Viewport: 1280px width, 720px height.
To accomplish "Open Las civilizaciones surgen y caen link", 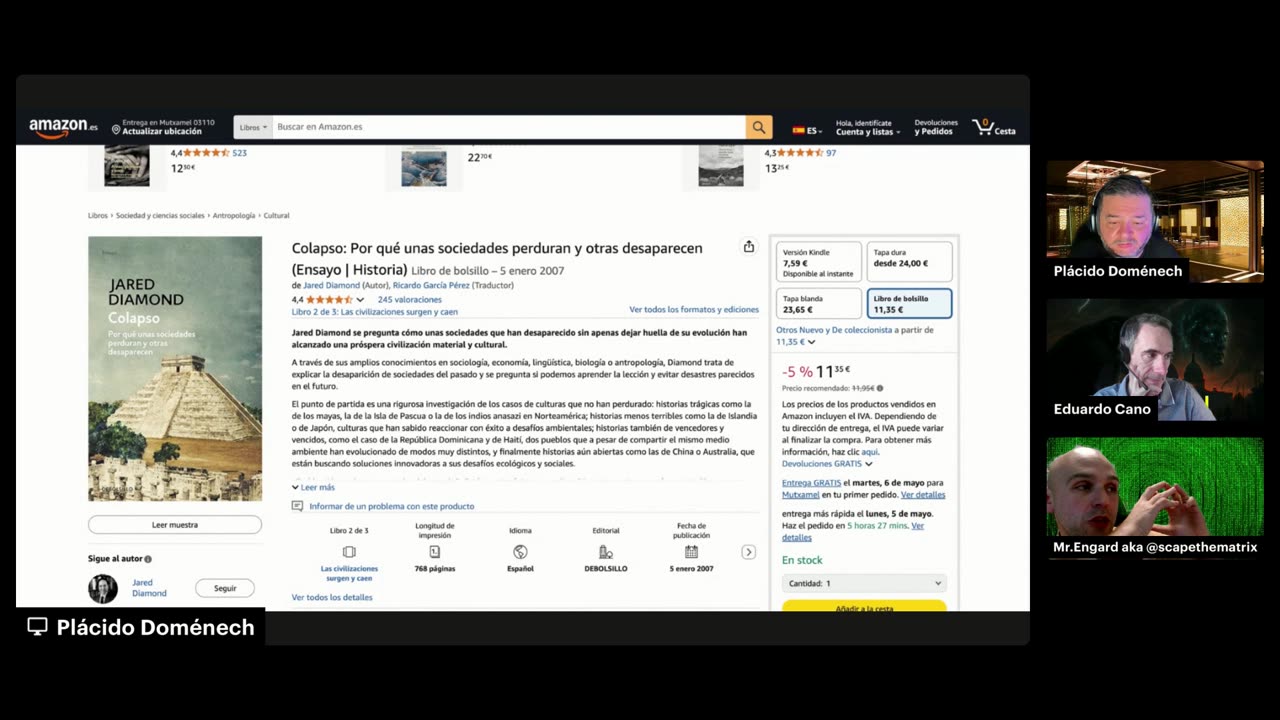I will point(349,573).
